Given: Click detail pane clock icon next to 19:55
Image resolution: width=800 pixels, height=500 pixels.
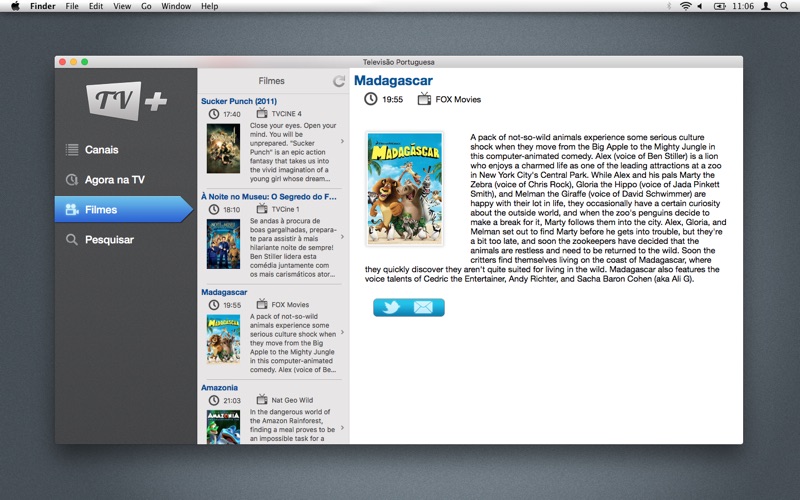Looking at the screenshot, I should 370,99.
